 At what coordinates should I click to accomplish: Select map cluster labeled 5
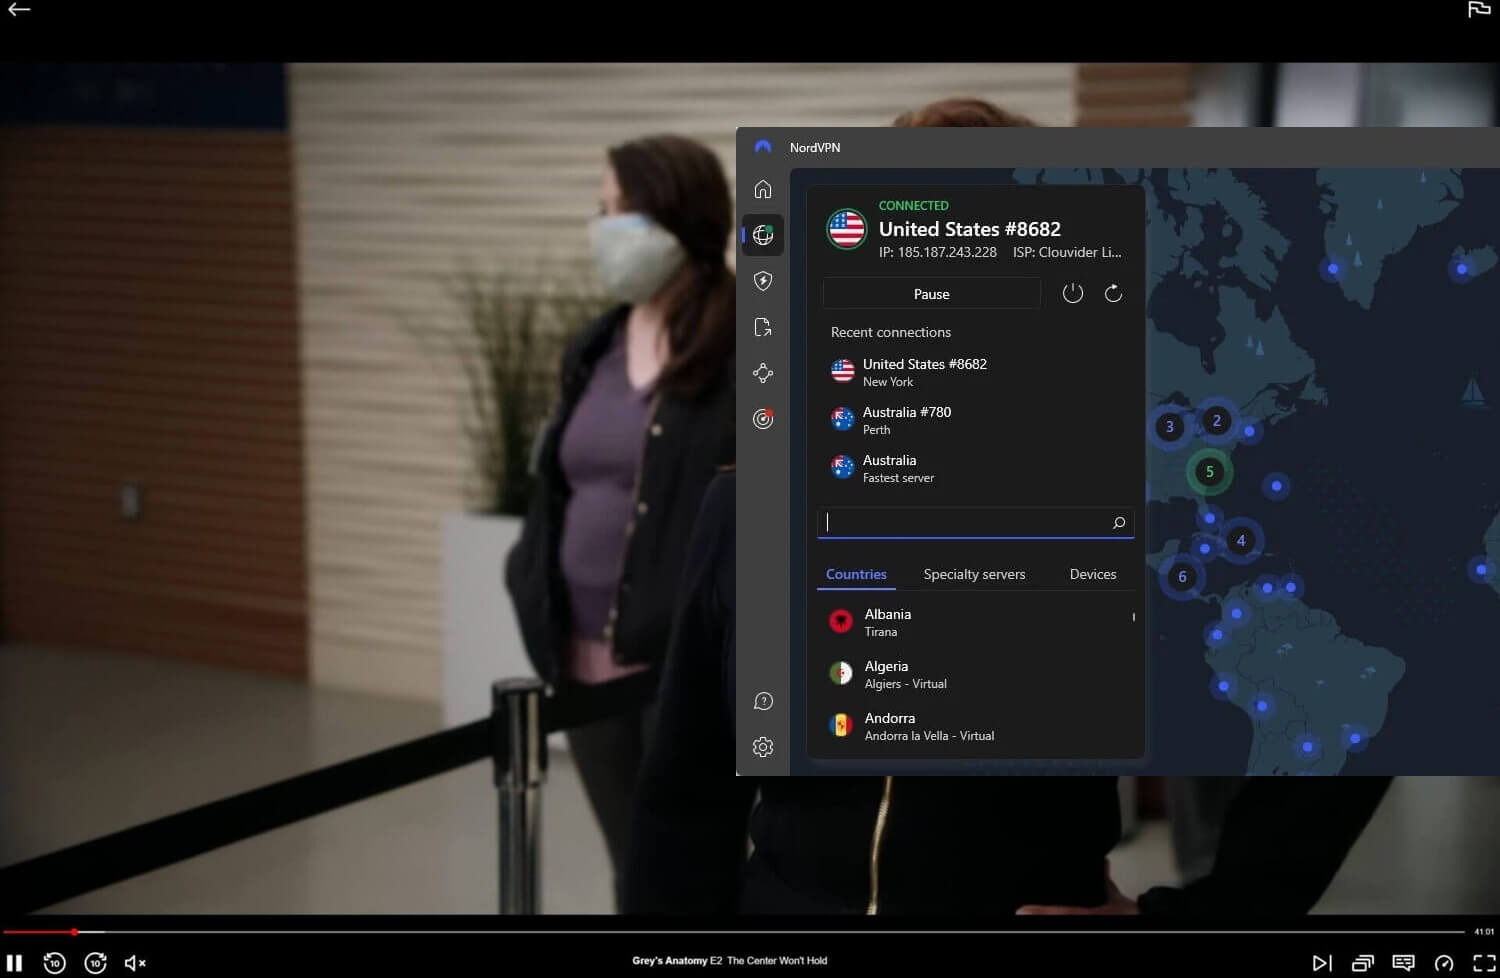pos(1209,472)
